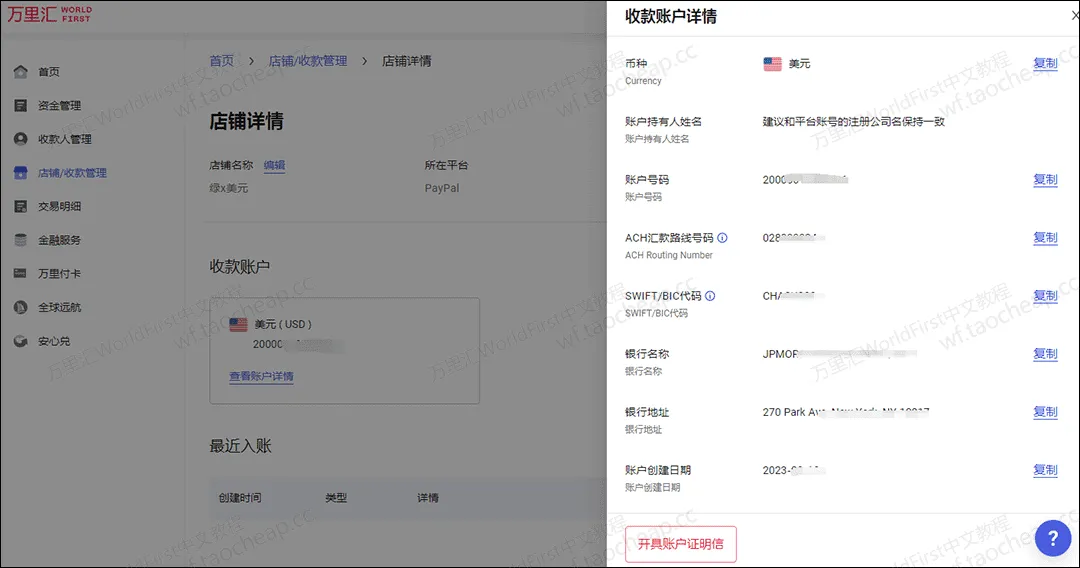The width and height of the screenshot is (1080, 568).
Task: Click the info icon beside SWIFT/BIC代码
Action: 710,296
